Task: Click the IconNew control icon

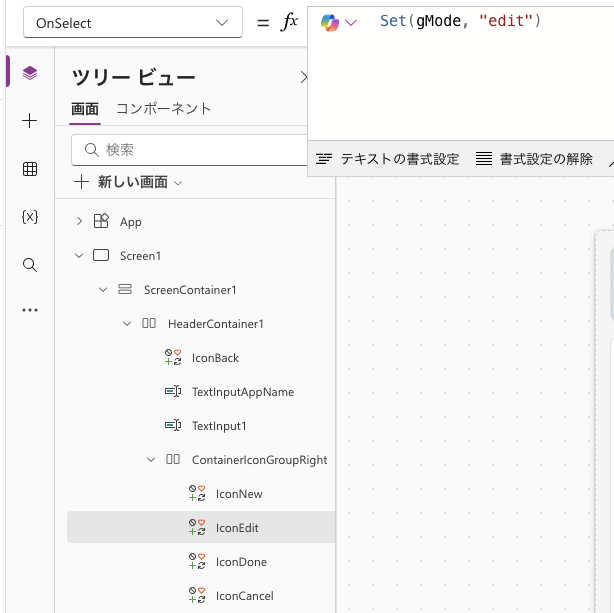Action: coord(197,493)
